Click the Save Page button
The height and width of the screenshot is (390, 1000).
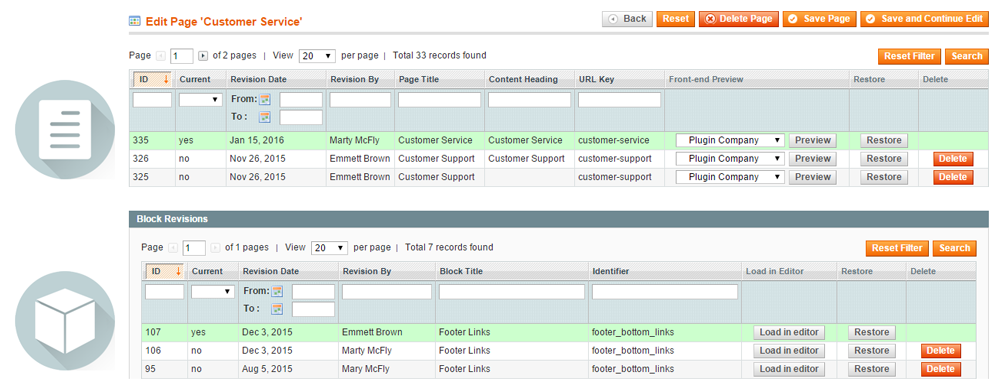pos(820,19)
